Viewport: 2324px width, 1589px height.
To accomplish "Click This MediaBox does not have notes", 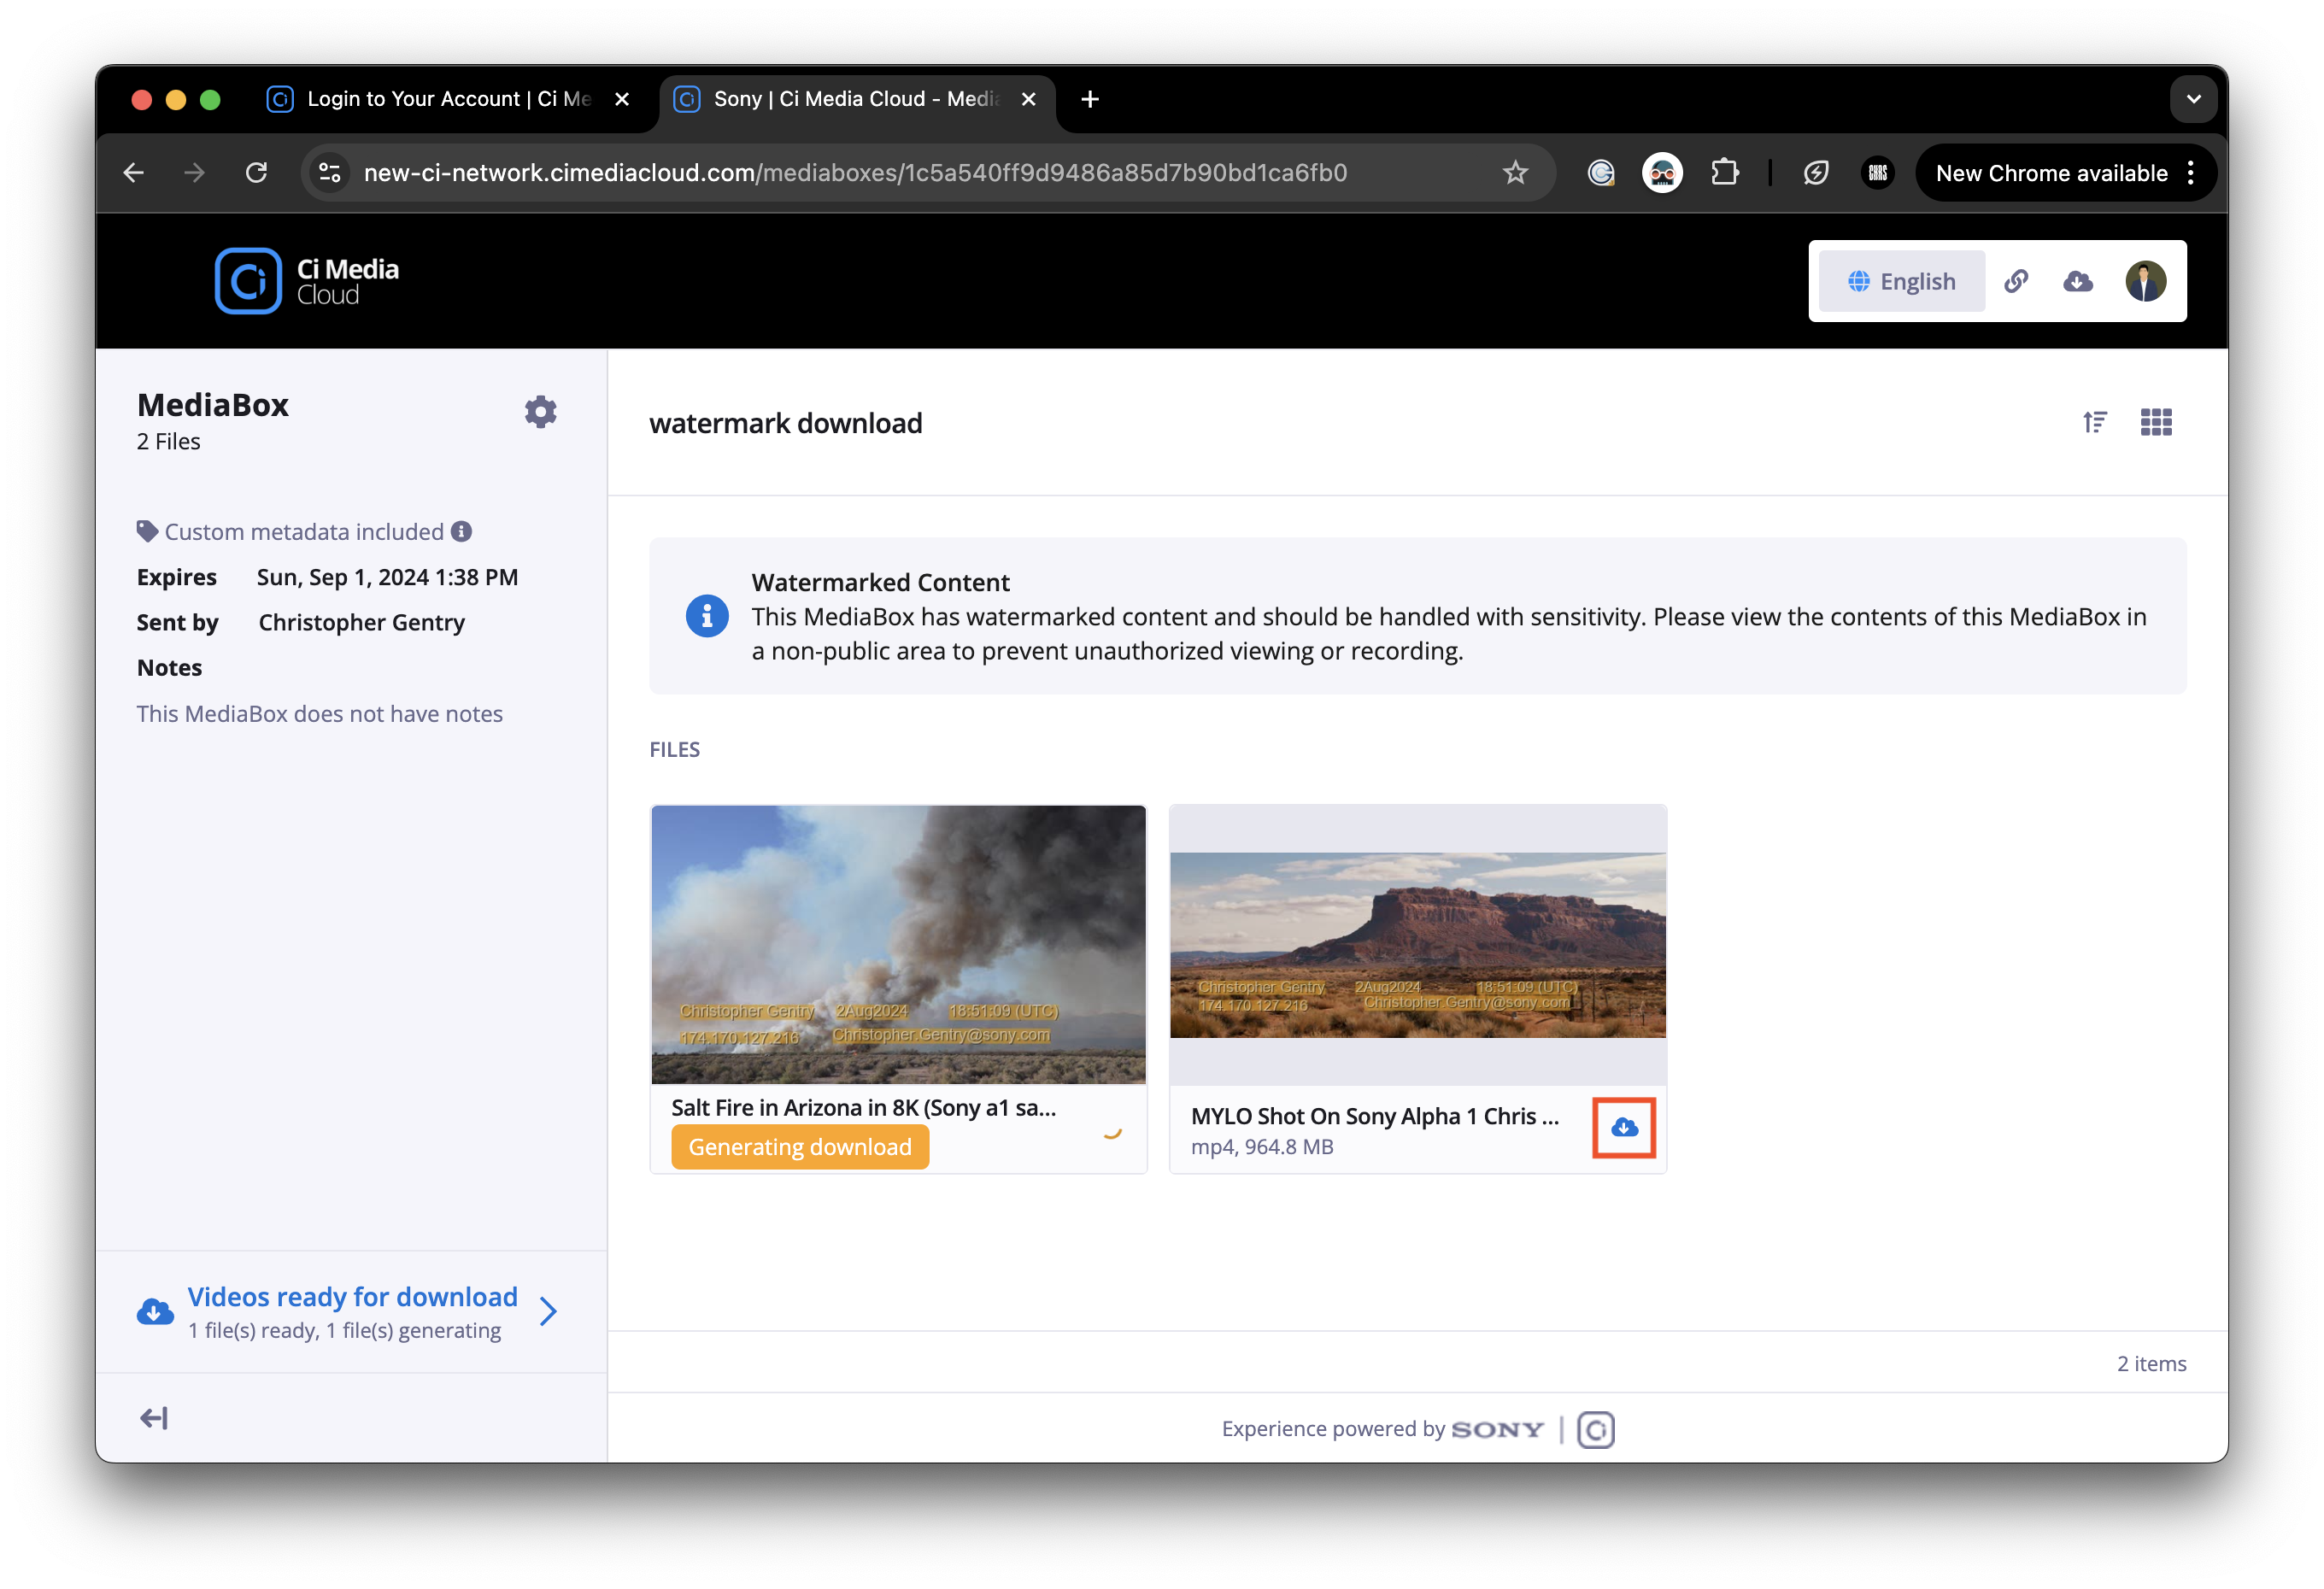I will pos(320,713).
